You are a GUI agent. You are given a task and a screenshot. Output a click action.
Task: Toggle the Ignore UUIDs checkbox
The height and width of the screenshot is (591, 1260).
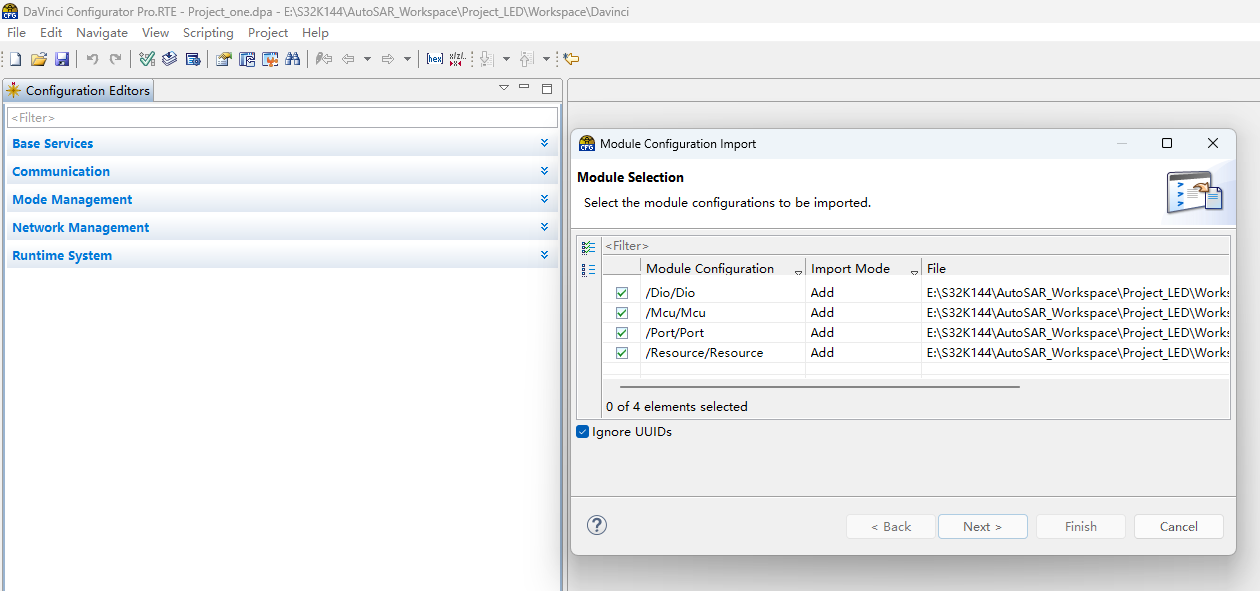(x=583, y=432)
